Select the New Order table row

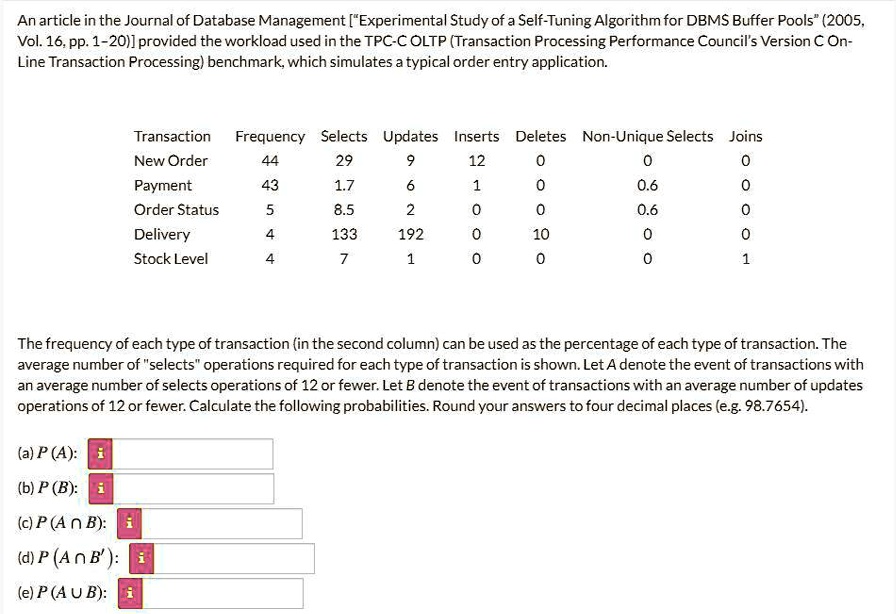[x=173, y=160]
